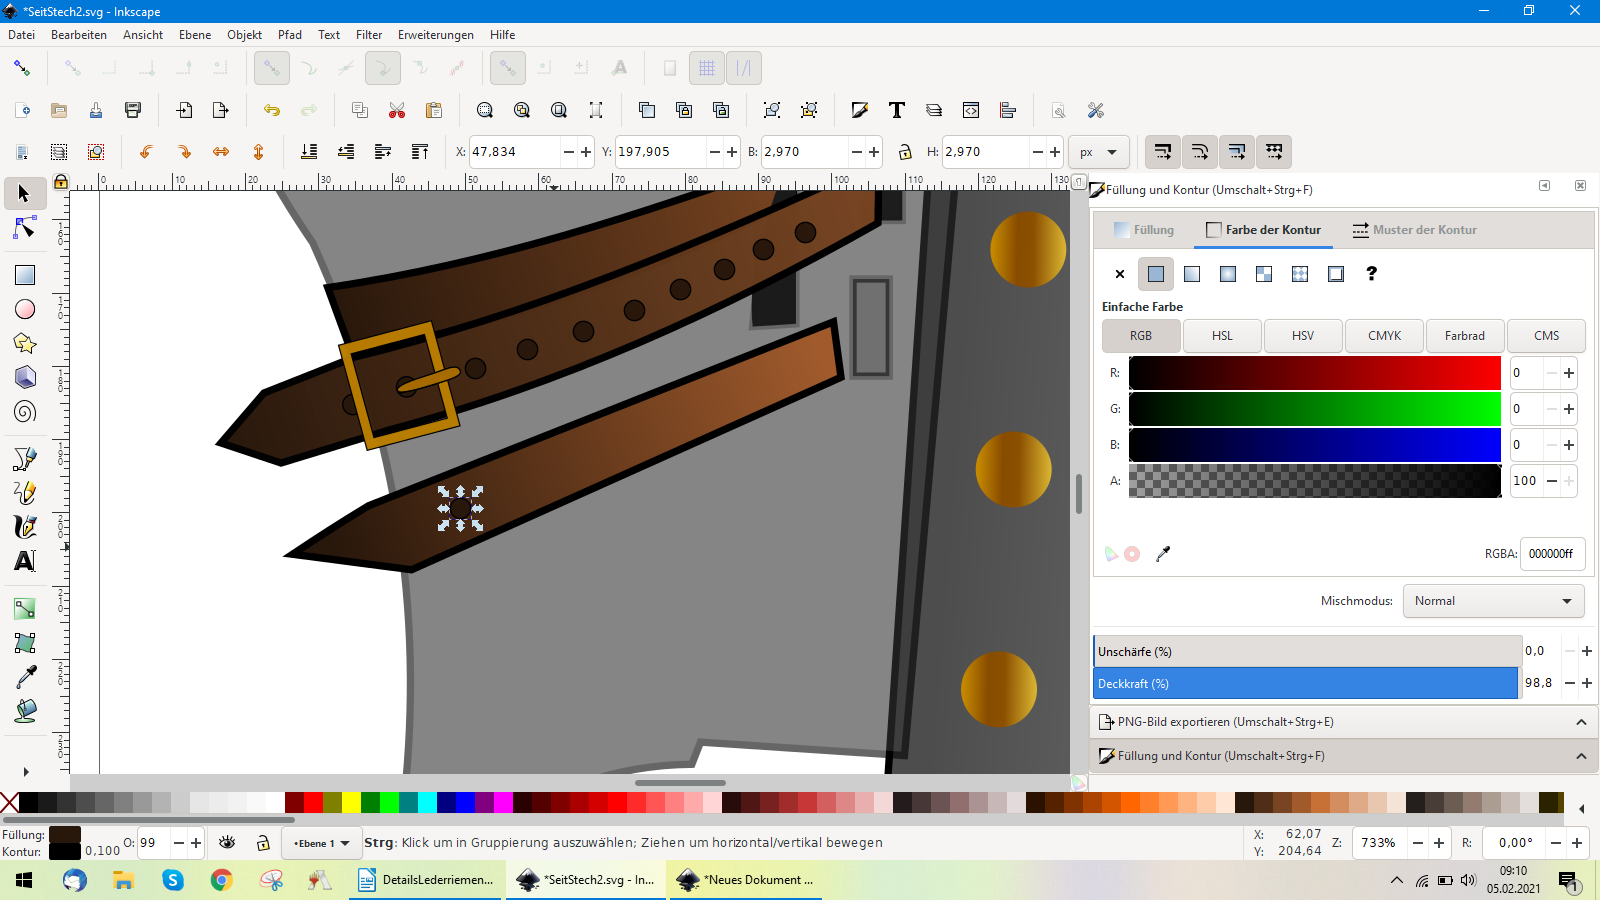Choose the spiral drawing tool
The width and height of the screenshot is (1600, 900).
tap(25, 412)
